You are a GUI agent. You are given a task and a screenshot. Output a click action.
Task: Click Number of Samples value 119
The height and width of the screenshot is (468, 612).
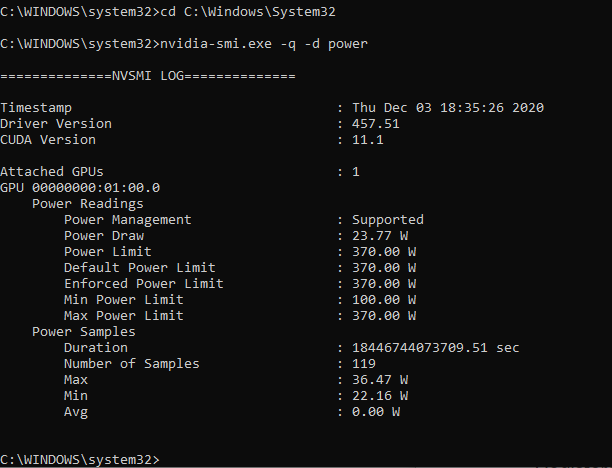[364, 364]
